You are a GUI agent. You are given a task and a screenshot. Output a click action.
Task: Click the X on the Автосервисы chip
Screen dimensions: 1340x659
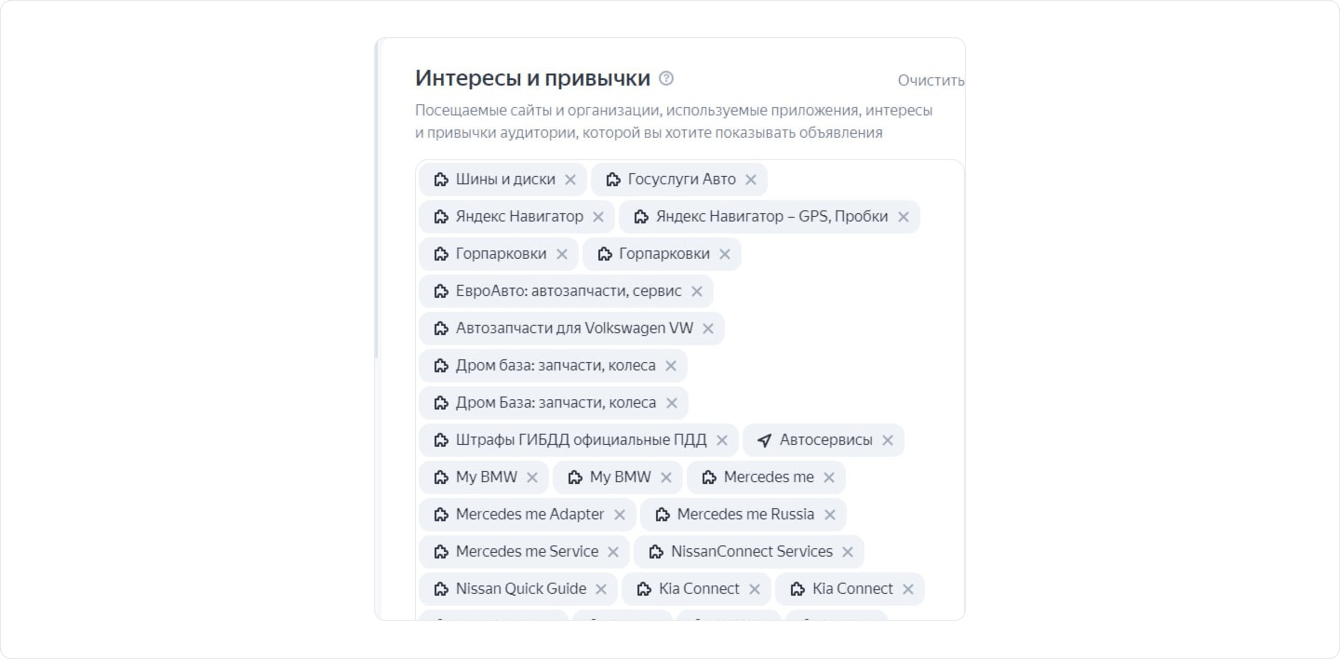pyautogui.click(x=887, y=440)
